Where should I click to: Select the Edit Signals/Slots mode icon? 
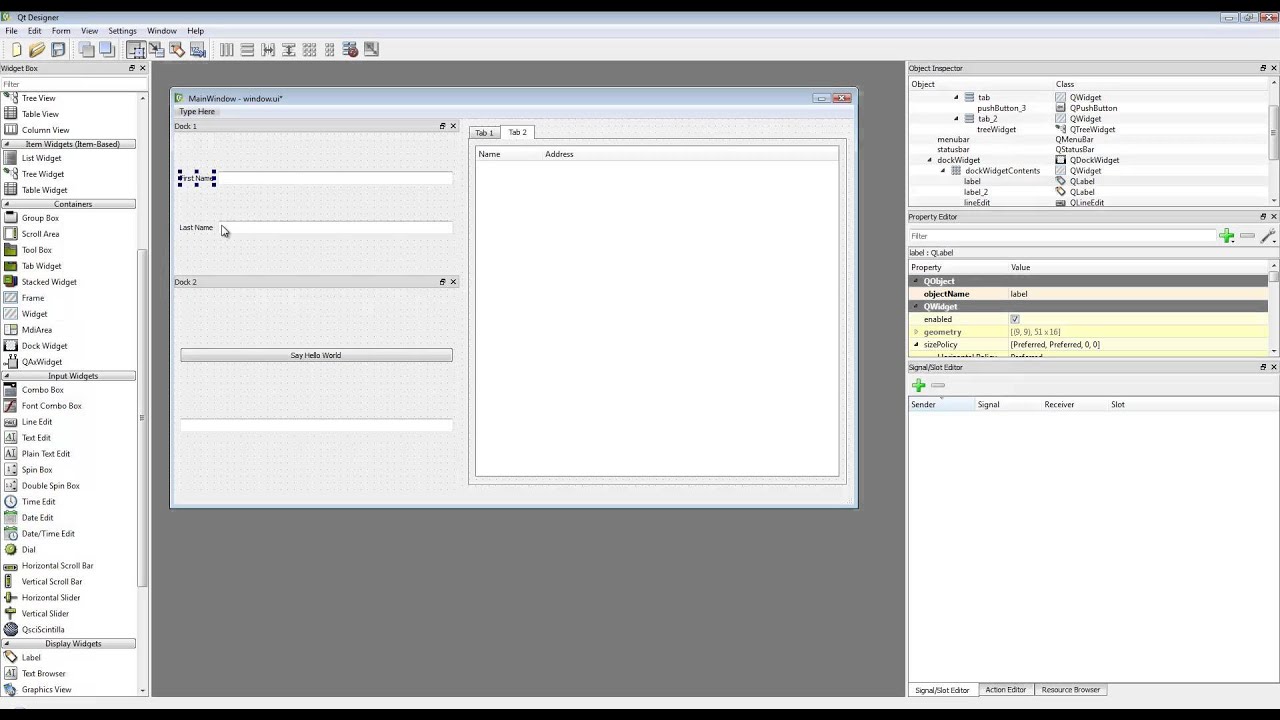pyautogui.click(x=157, y=49)
